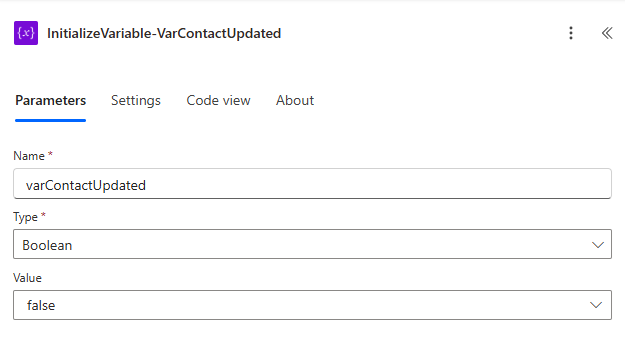Click the Value field label

[27, 278]
